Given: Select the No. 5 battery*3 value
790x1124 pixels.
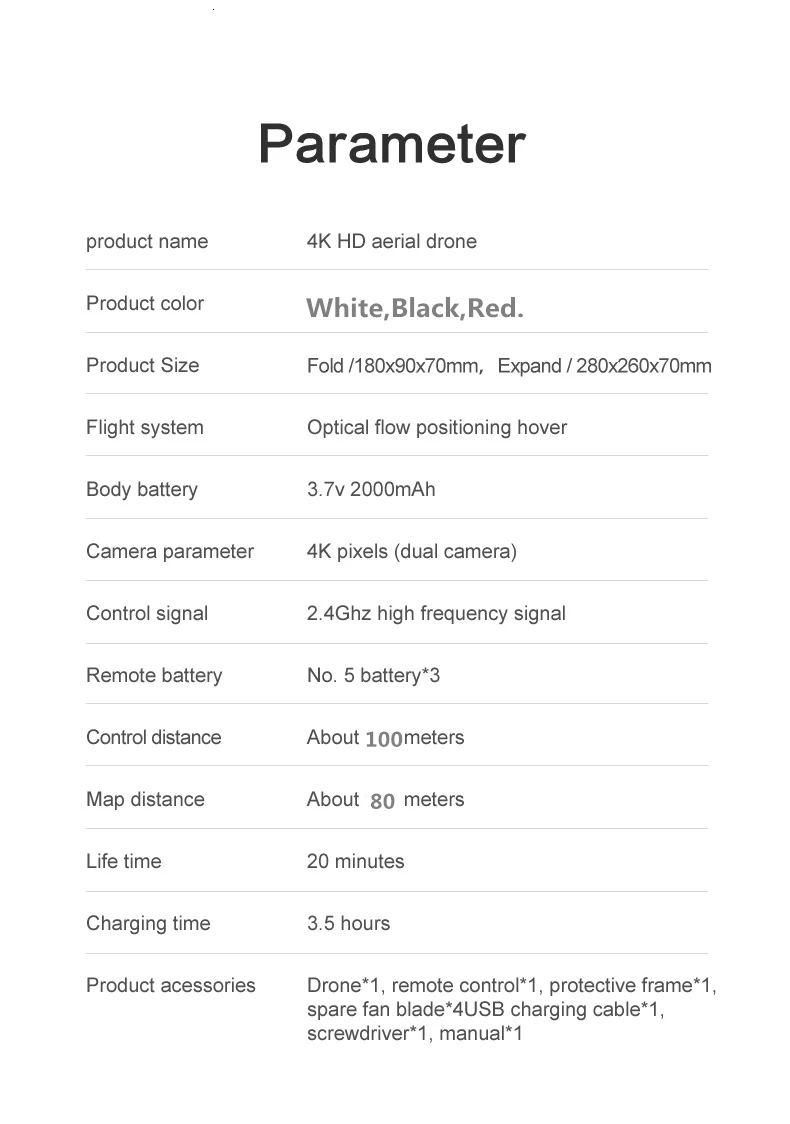Looking at the screenshot, I should pyautogui.click(x=373, y=675).
